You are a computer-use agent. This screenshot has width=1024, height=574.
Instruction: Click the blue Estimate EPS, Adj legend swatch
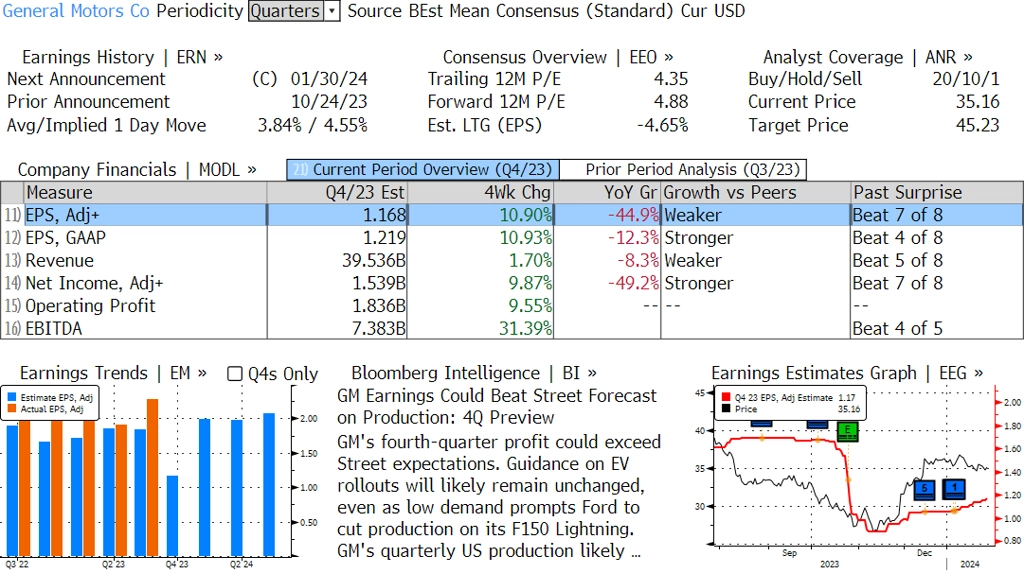click(12, 397)
